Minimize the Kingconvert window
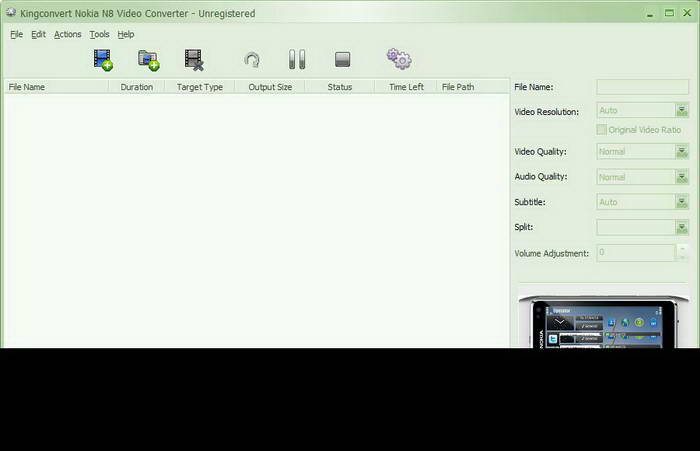This screenshot has height=451, width=700. pos(650,14)
